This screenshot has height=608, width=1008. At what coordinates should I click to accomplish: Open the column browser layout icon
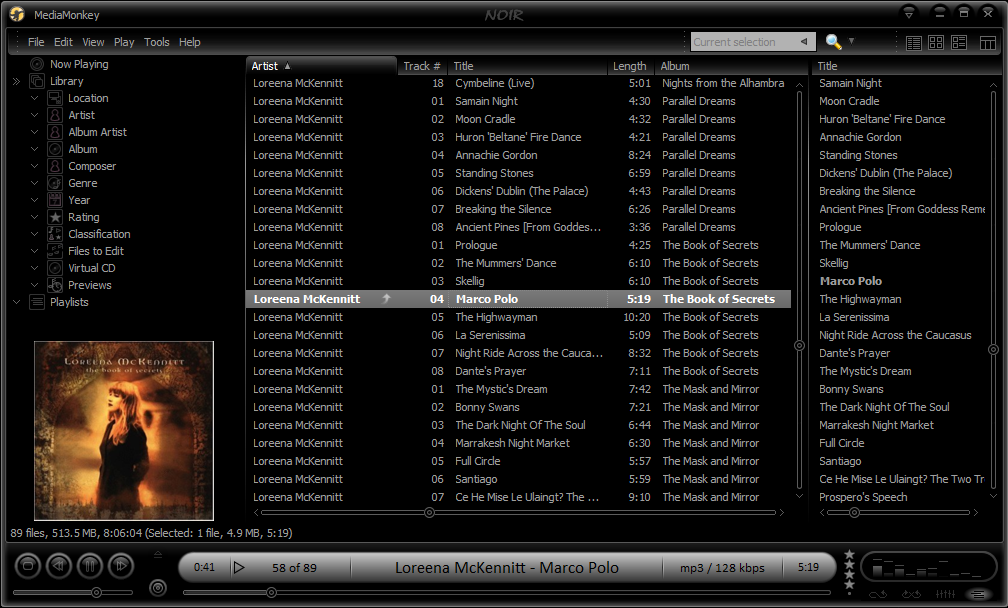click(x=987, y=42)
